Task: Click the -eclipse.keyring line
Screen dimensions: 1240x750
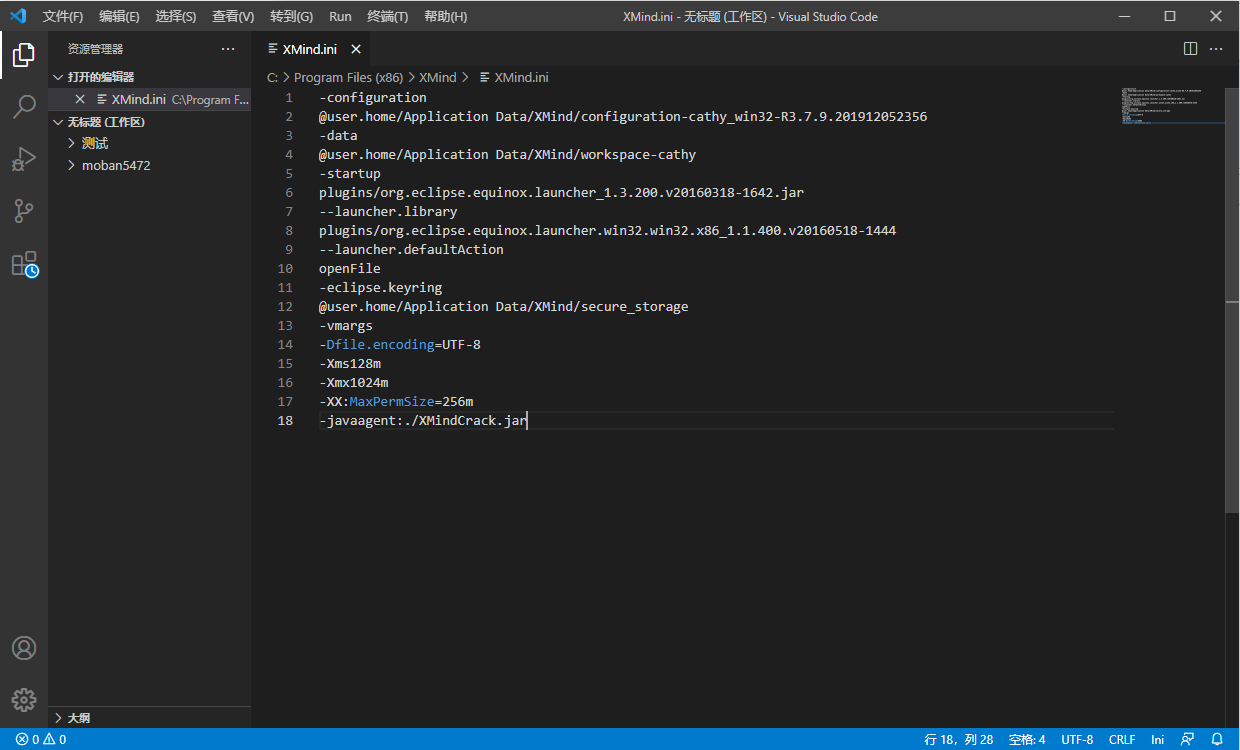Action: pyautogui.click(x=381, y=287)
